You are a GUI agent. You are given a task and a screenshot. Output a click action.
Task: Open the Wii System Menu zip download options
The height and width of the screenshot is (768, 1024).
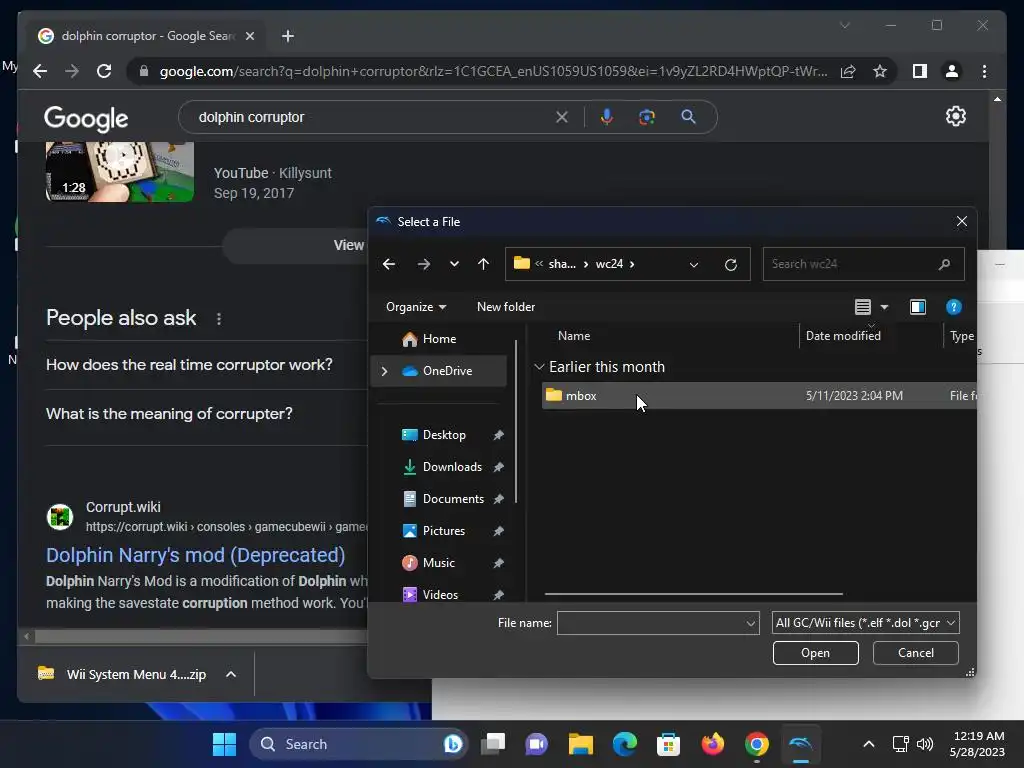231,675
